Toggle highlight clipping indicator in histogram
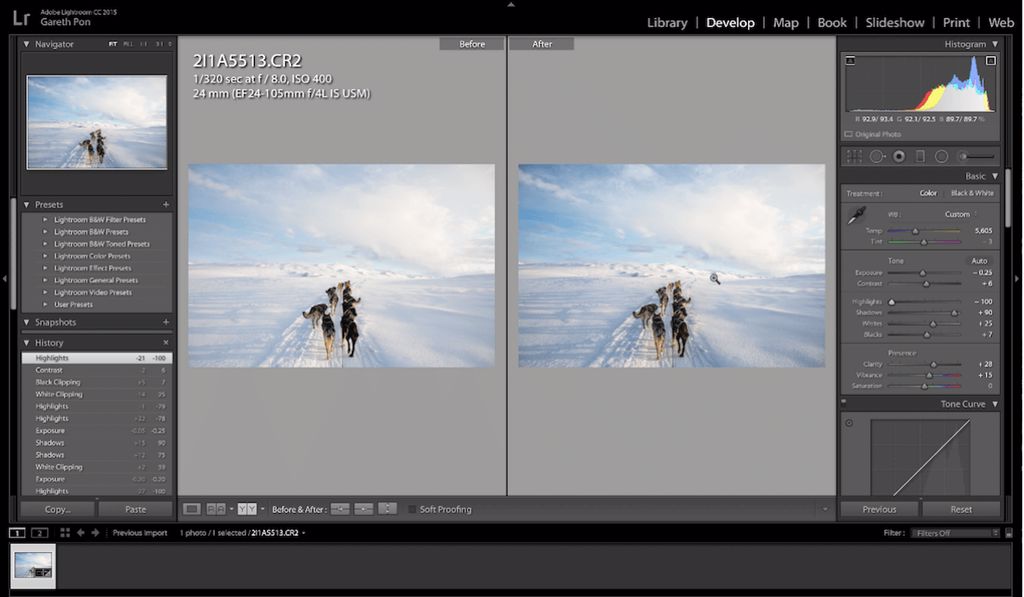 click(991, 61)
